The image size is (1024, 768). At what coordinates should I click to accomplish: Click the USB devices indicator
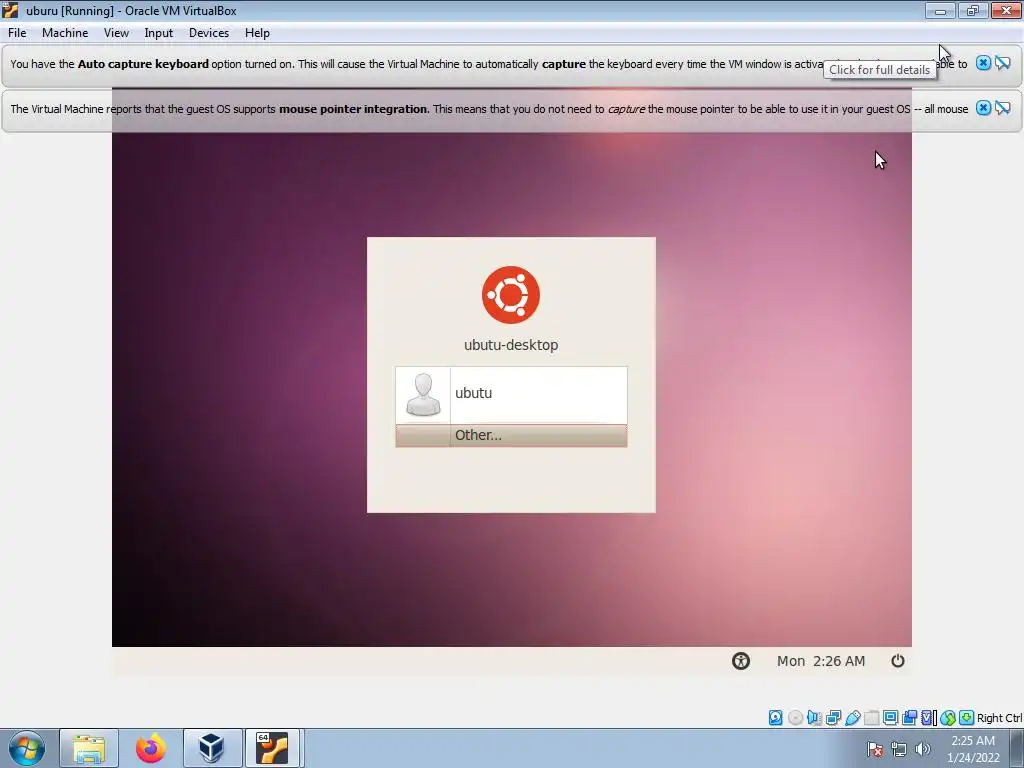coord(852,718)
